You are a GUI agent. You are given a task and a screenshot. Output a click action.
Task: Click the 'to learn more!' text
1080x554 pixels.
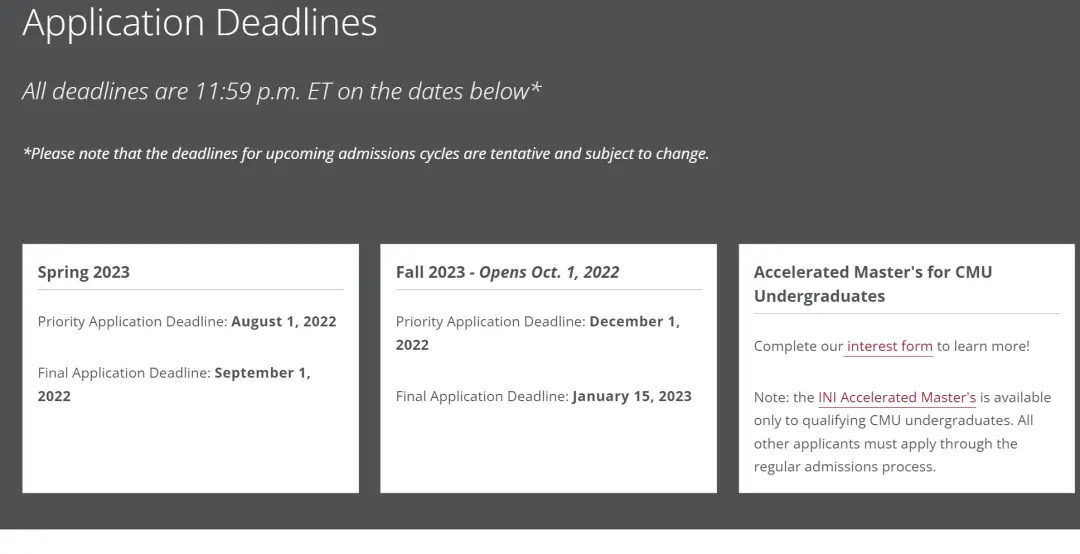(983, 346)
